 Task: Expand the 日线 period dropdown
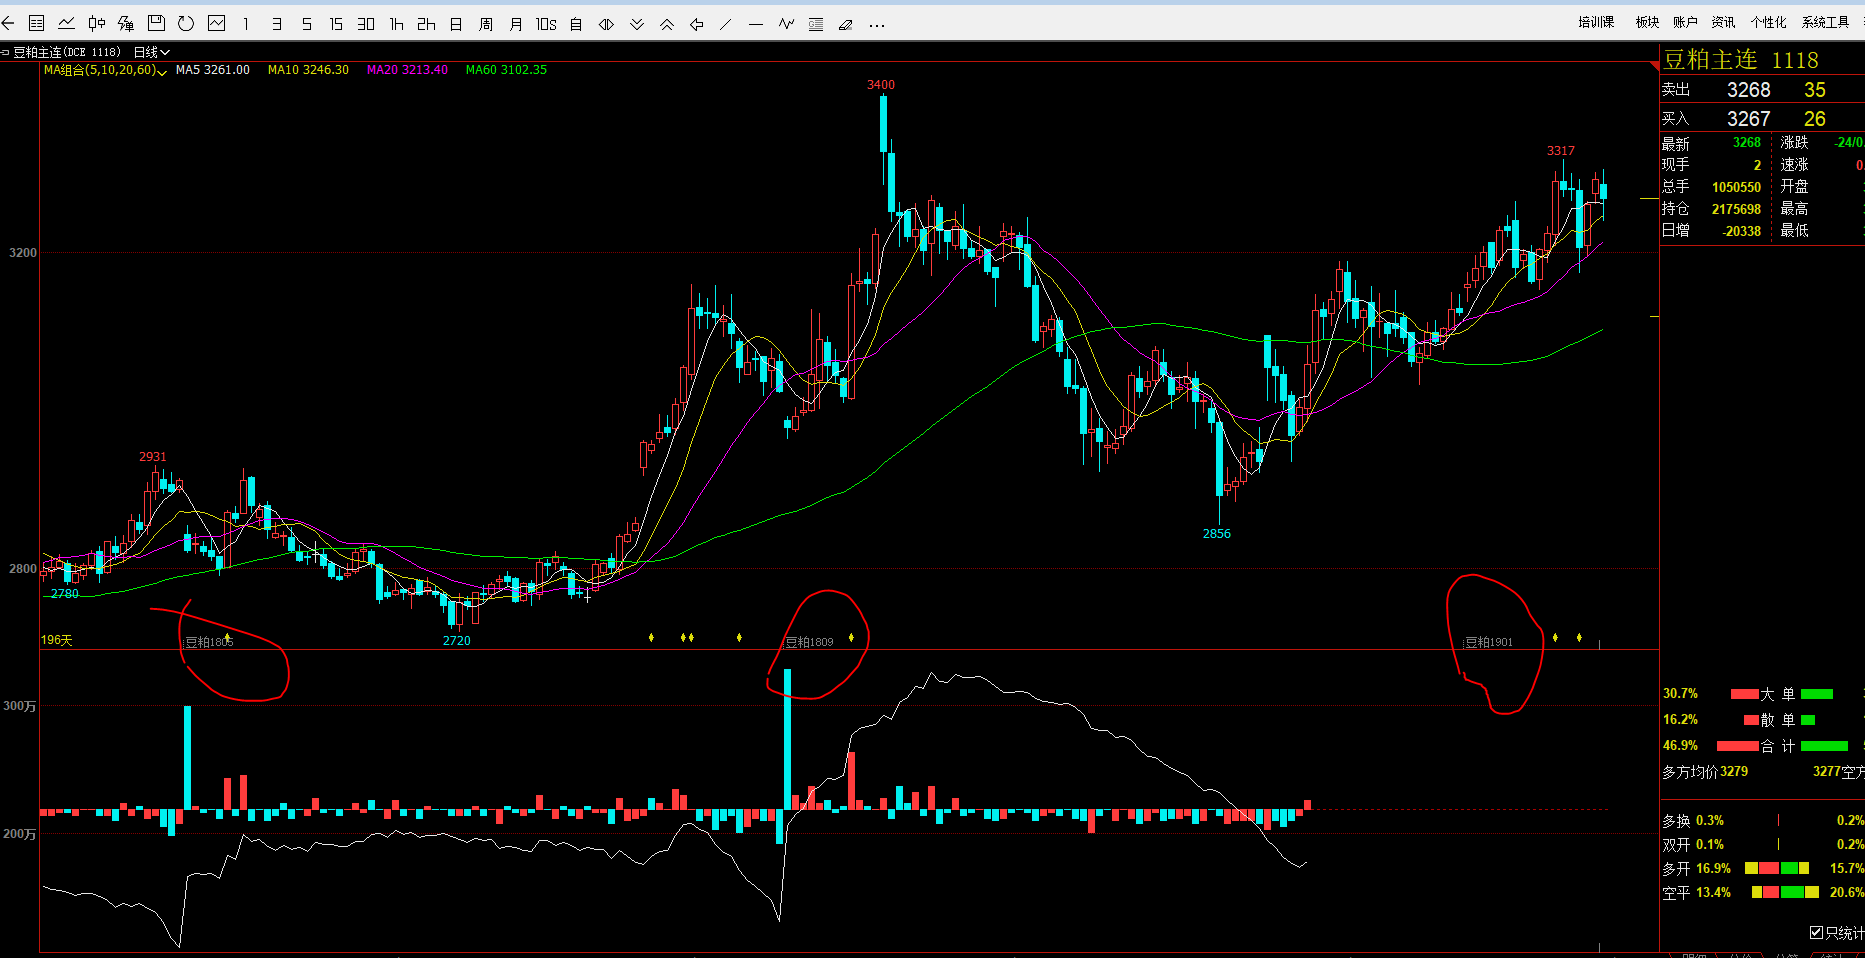tap(152, 52)
